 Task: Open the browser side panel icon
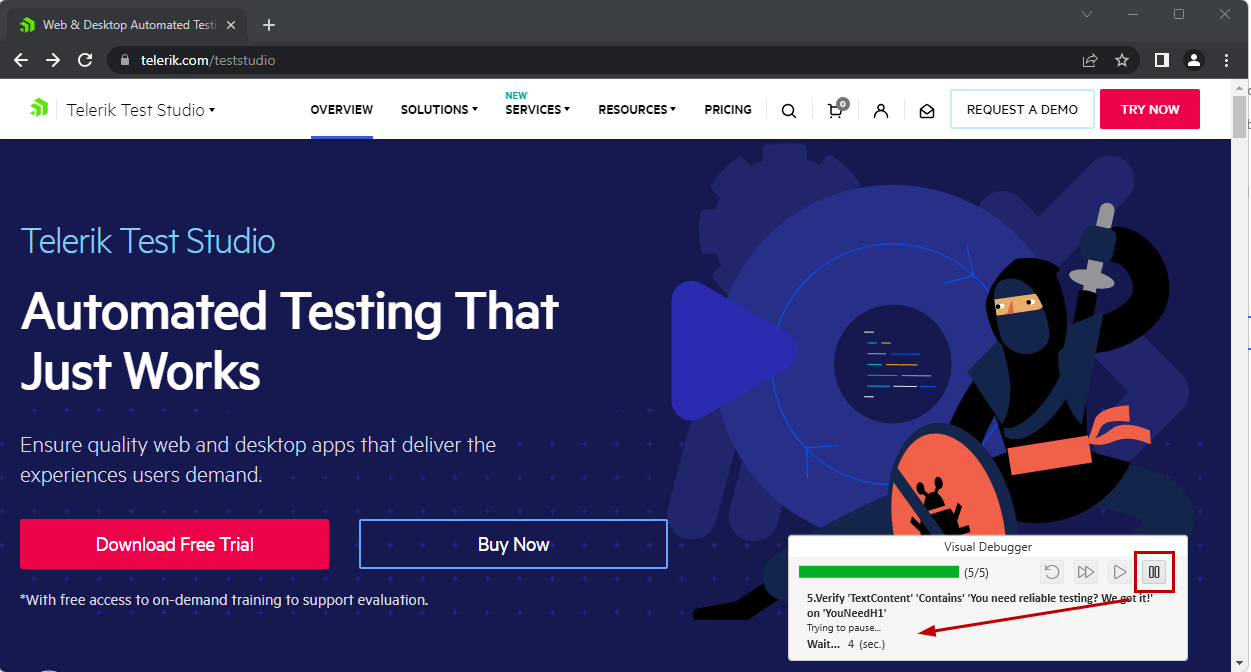[1161, 60]
